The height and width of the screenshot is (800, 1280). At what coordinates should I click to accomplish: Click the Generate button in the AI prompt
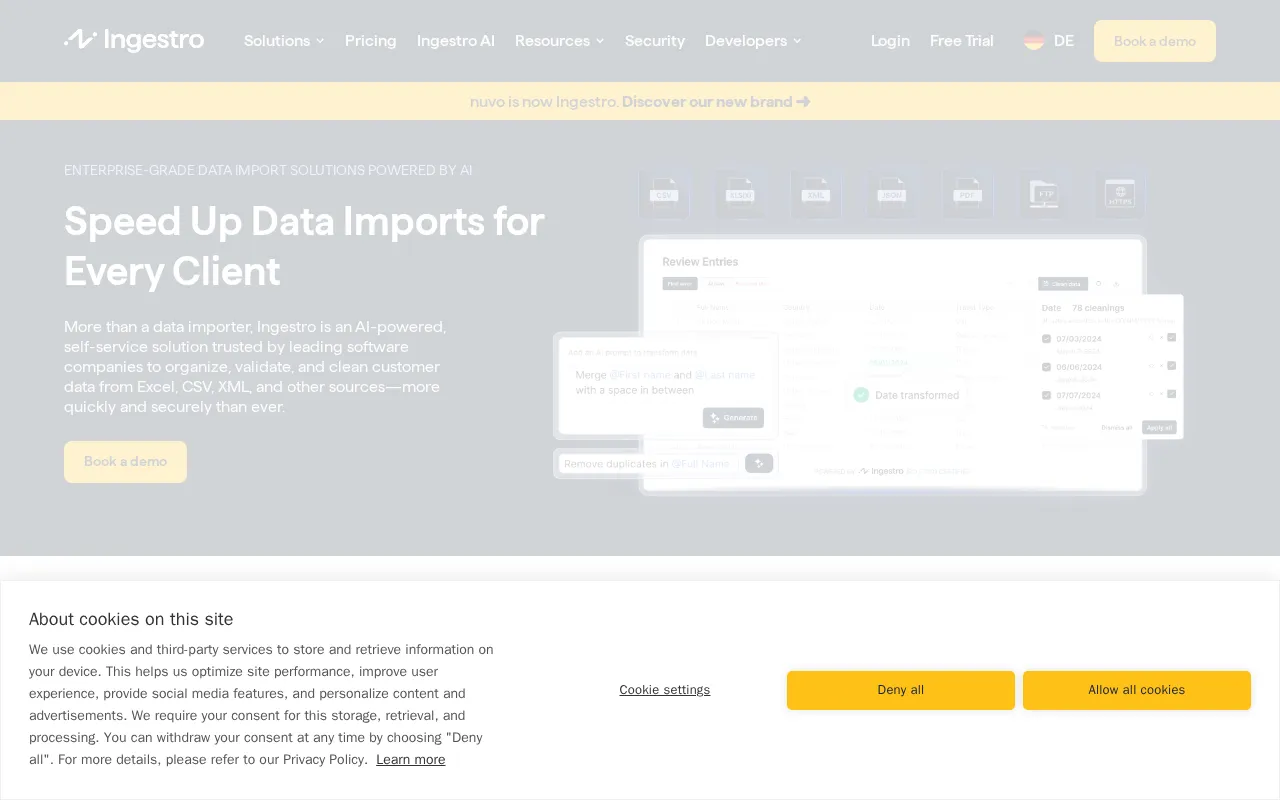(733, 418)
